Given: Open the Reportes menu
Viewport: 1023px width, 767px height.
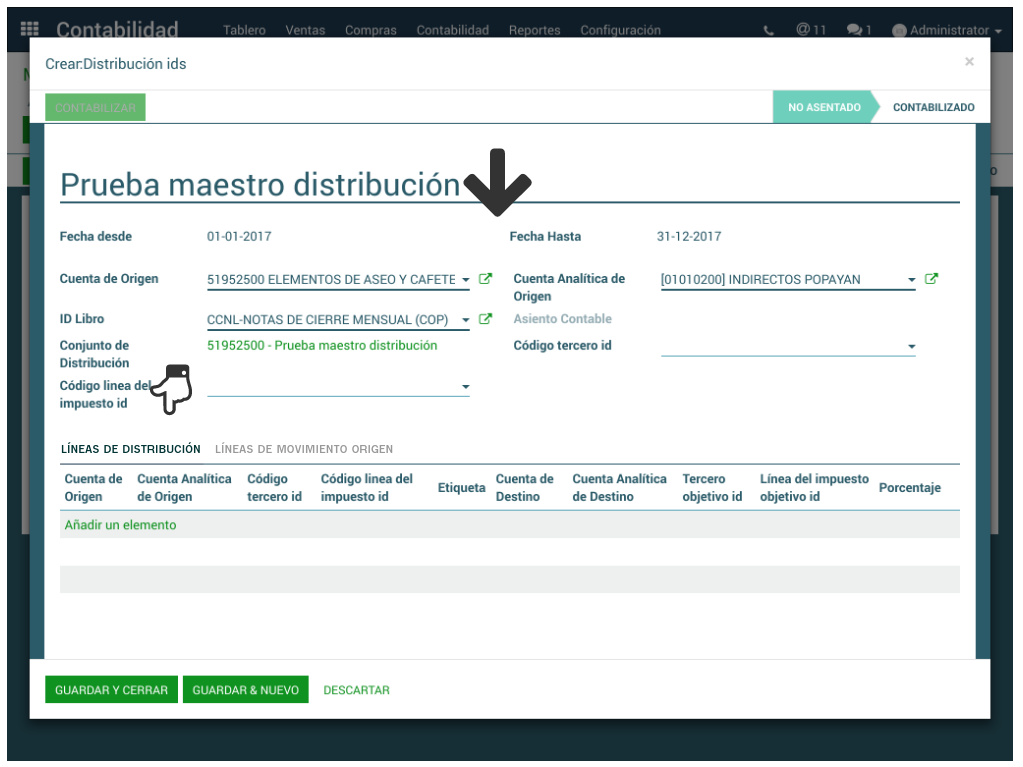Looking at the screenshot, I should (x=534, y=30).
